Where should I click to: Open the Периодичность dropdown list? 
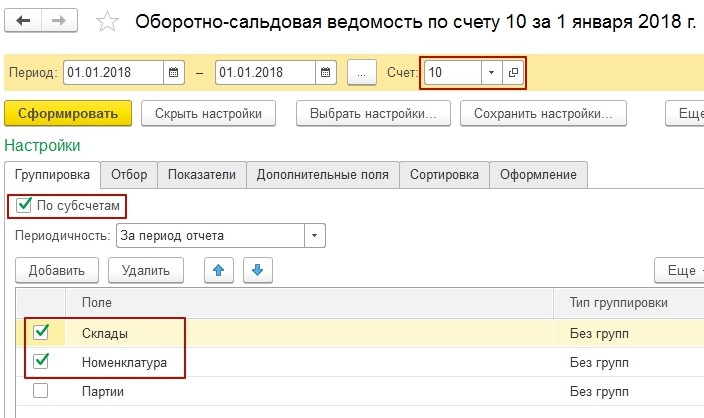pos(315,236)
